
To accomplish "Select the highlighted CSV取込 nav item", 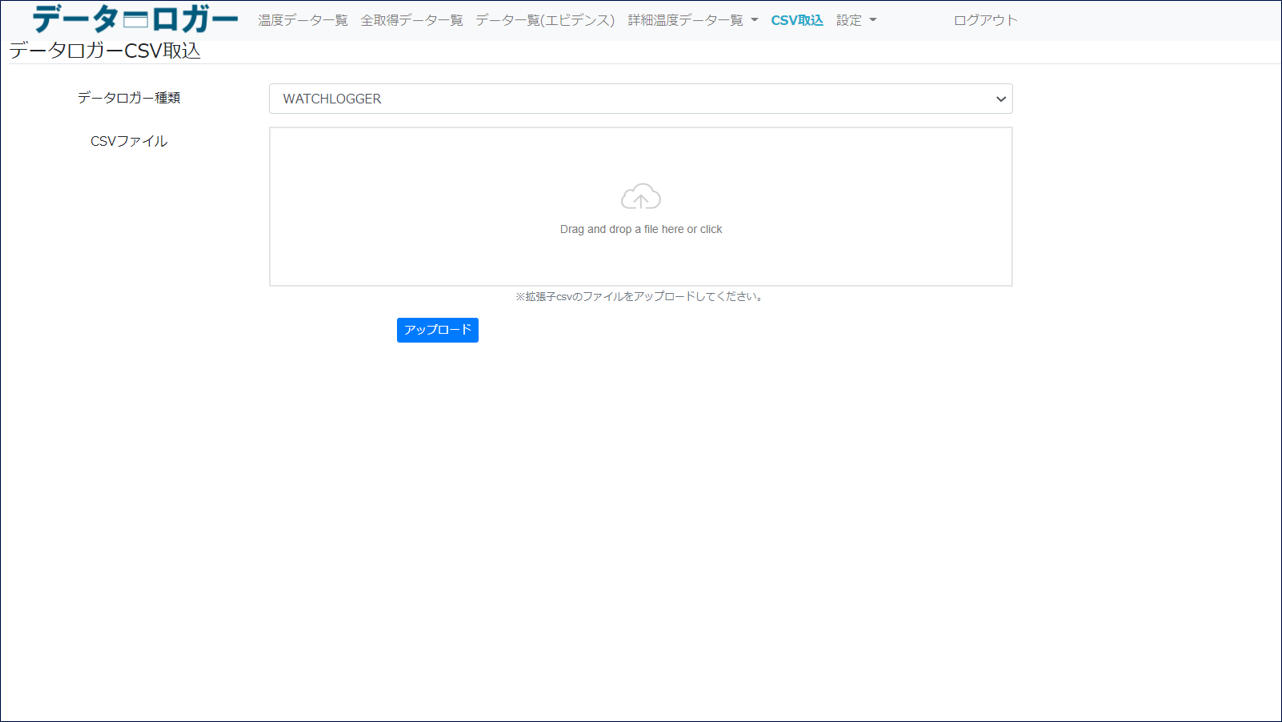I will 797,19.
